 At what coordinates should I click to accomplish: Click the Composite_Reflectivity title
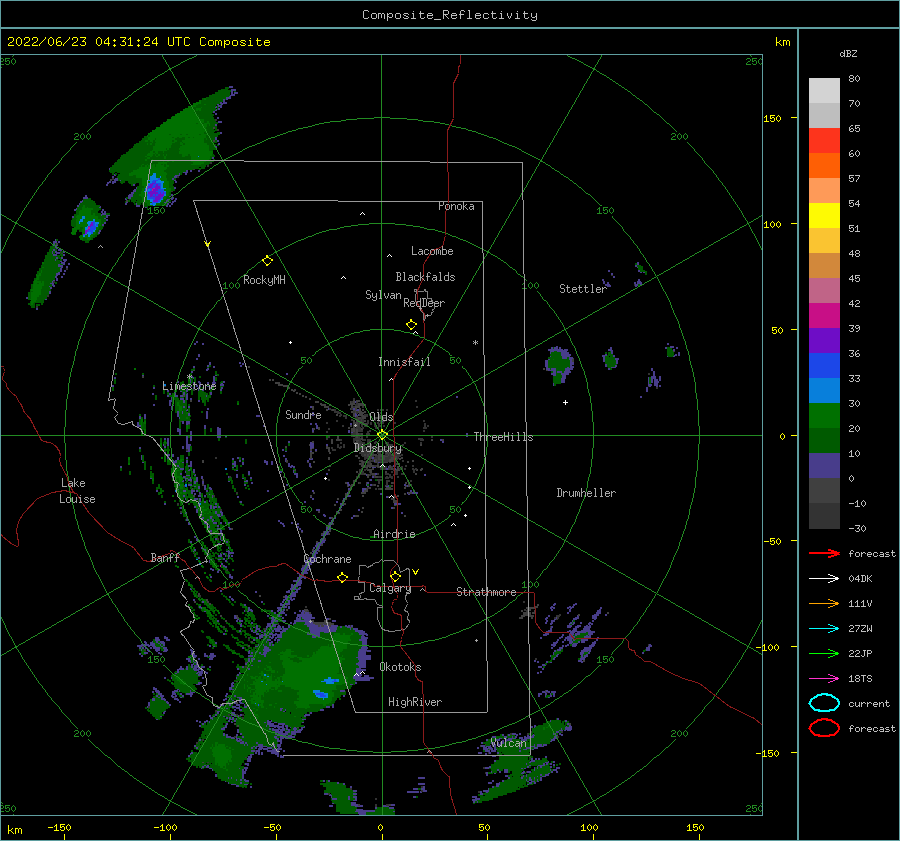tap(449, 15)
